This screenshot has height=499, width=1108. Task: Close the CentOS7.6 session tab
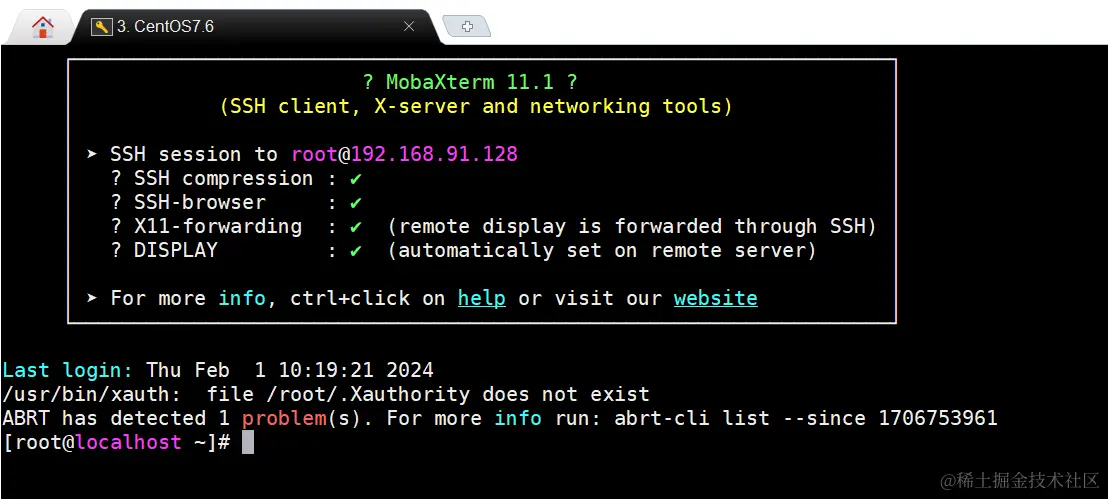pyautogui.click(x=408, y=27)
